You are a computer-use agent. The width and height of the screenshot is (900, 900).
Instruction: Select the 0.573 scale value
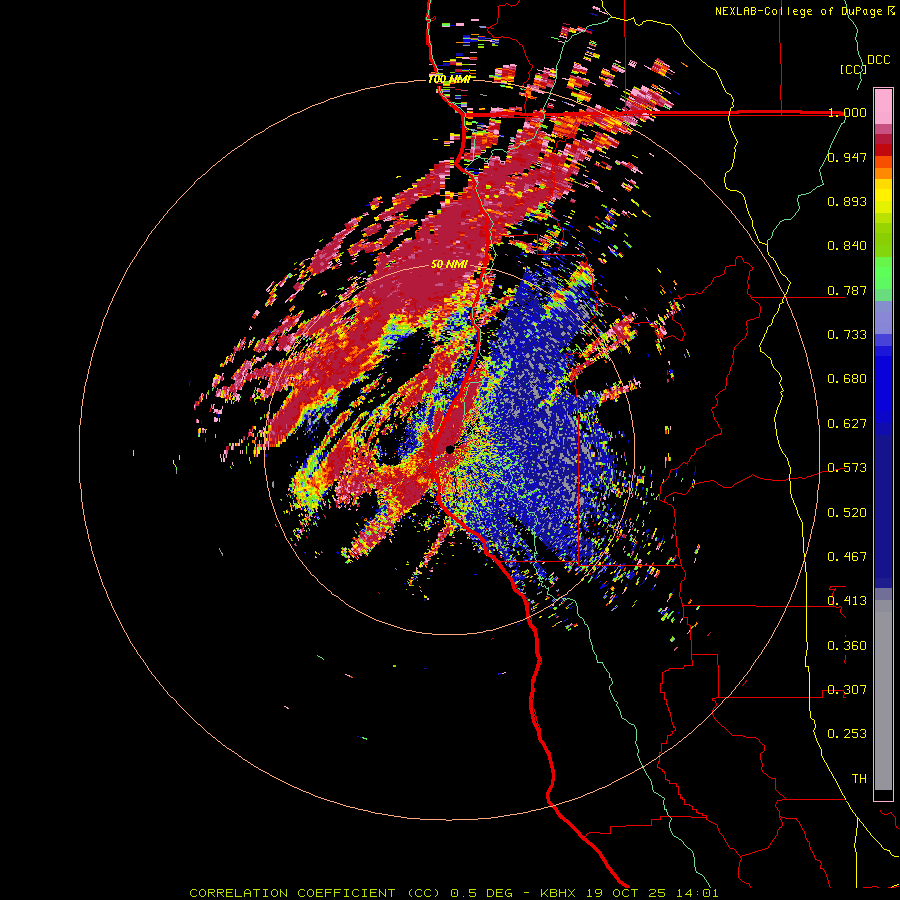tap(847, 468)
